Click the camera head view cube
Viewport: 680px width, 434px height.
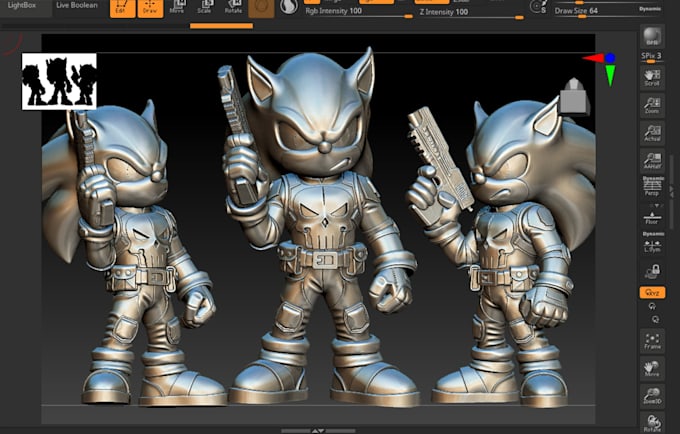point(574,96)
